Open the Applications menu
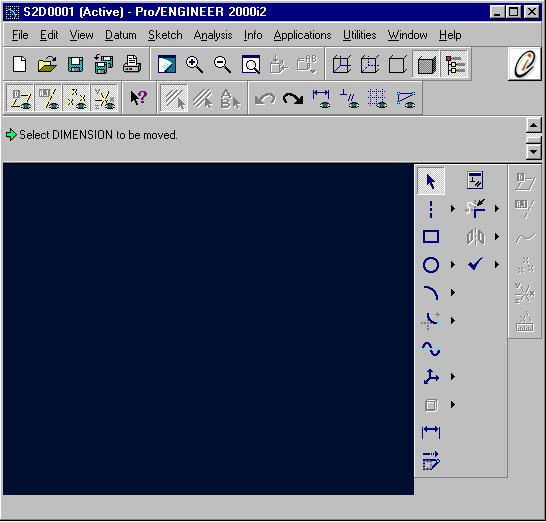The image size is (546, 522). 302,35
